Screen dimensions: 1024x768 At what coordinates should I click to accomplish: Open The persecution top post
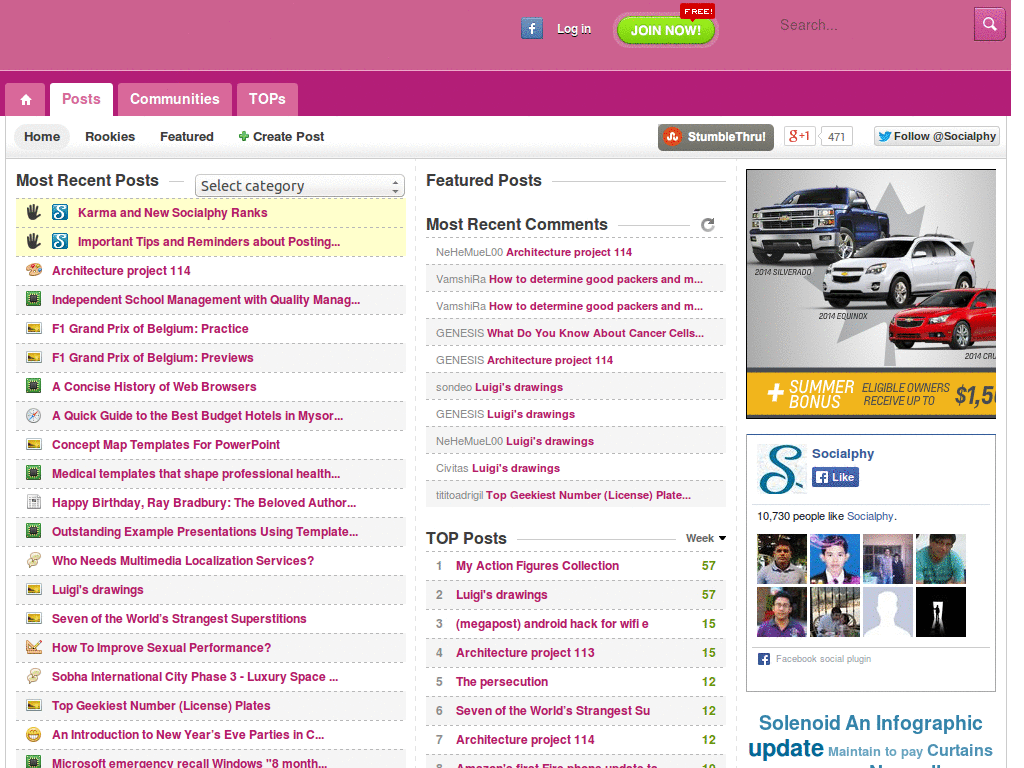click(502, 682)
